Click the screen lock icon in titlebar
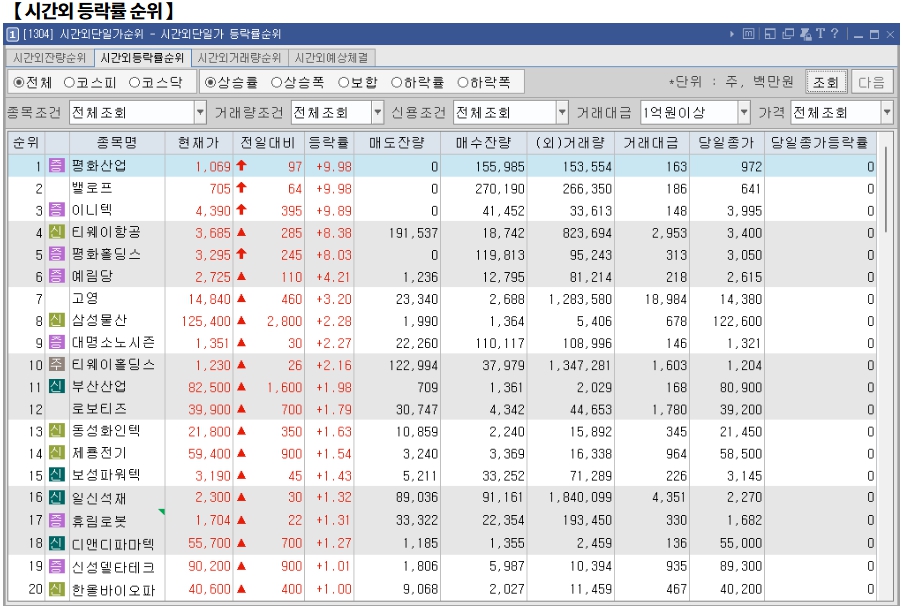This screenshot has height=613, width=902. point(807,34)
